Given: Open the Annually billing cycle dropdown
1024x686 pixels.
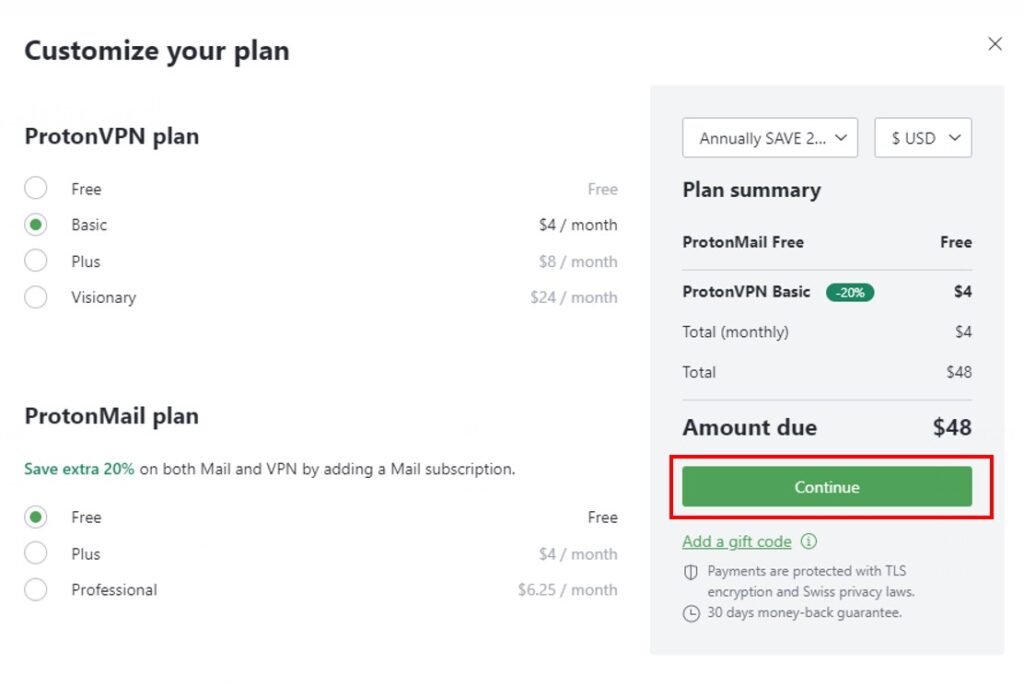Looking at the screenshot, I should [770, 138].
